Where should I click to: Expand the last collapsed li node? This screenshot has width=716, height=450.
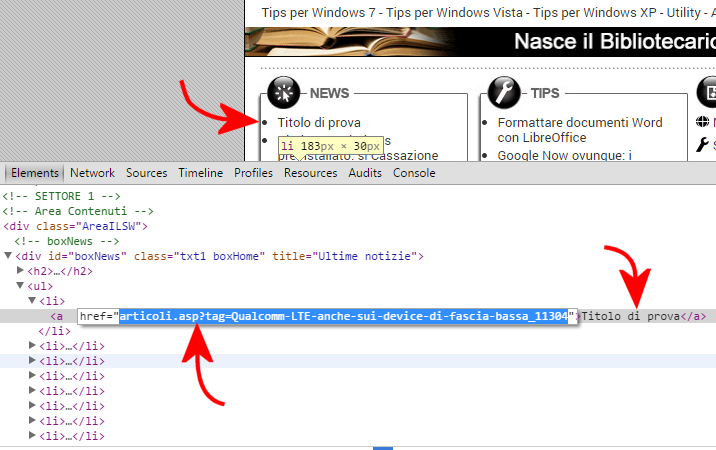click(32, 435)
